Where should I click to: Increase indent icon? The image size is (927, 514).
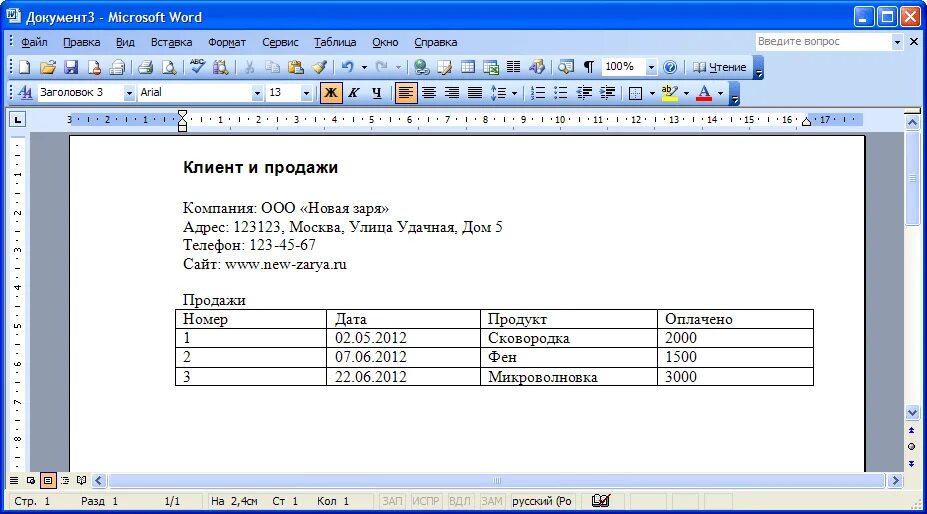[x=607, y=93]
